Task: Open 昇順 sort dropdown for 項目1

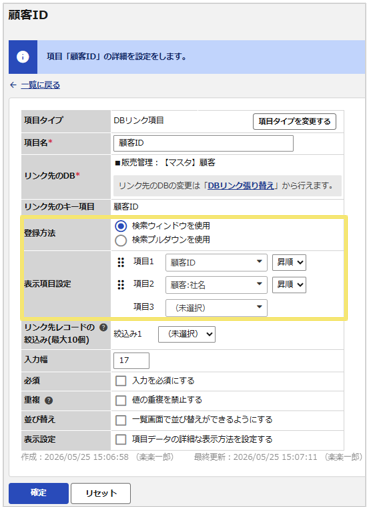Action: (289, 262)
